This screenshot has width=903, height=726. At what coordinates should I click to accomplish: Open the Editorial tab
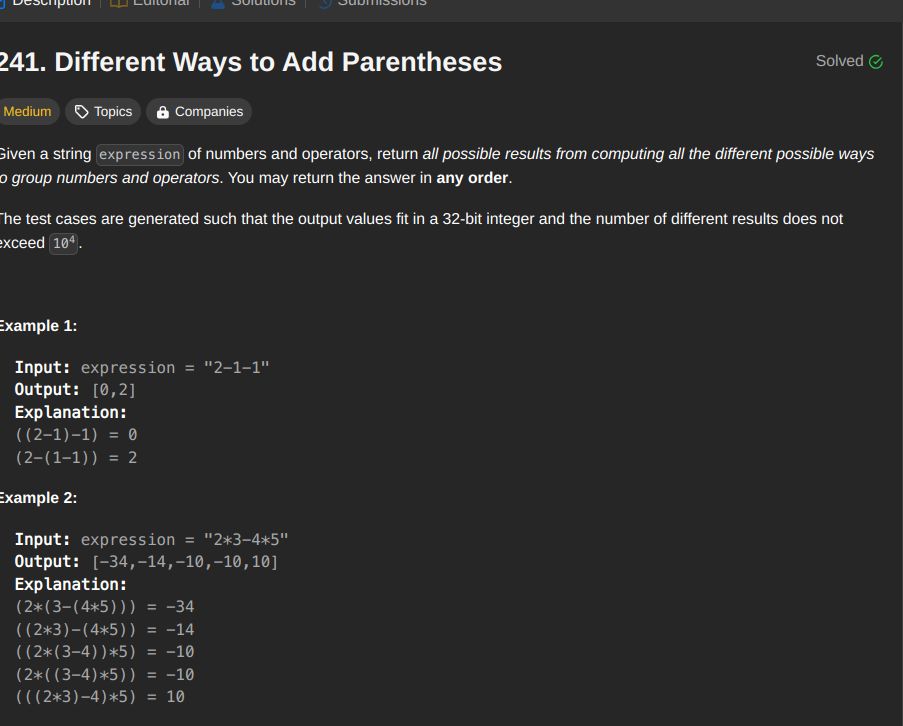(x=150, y=3)
